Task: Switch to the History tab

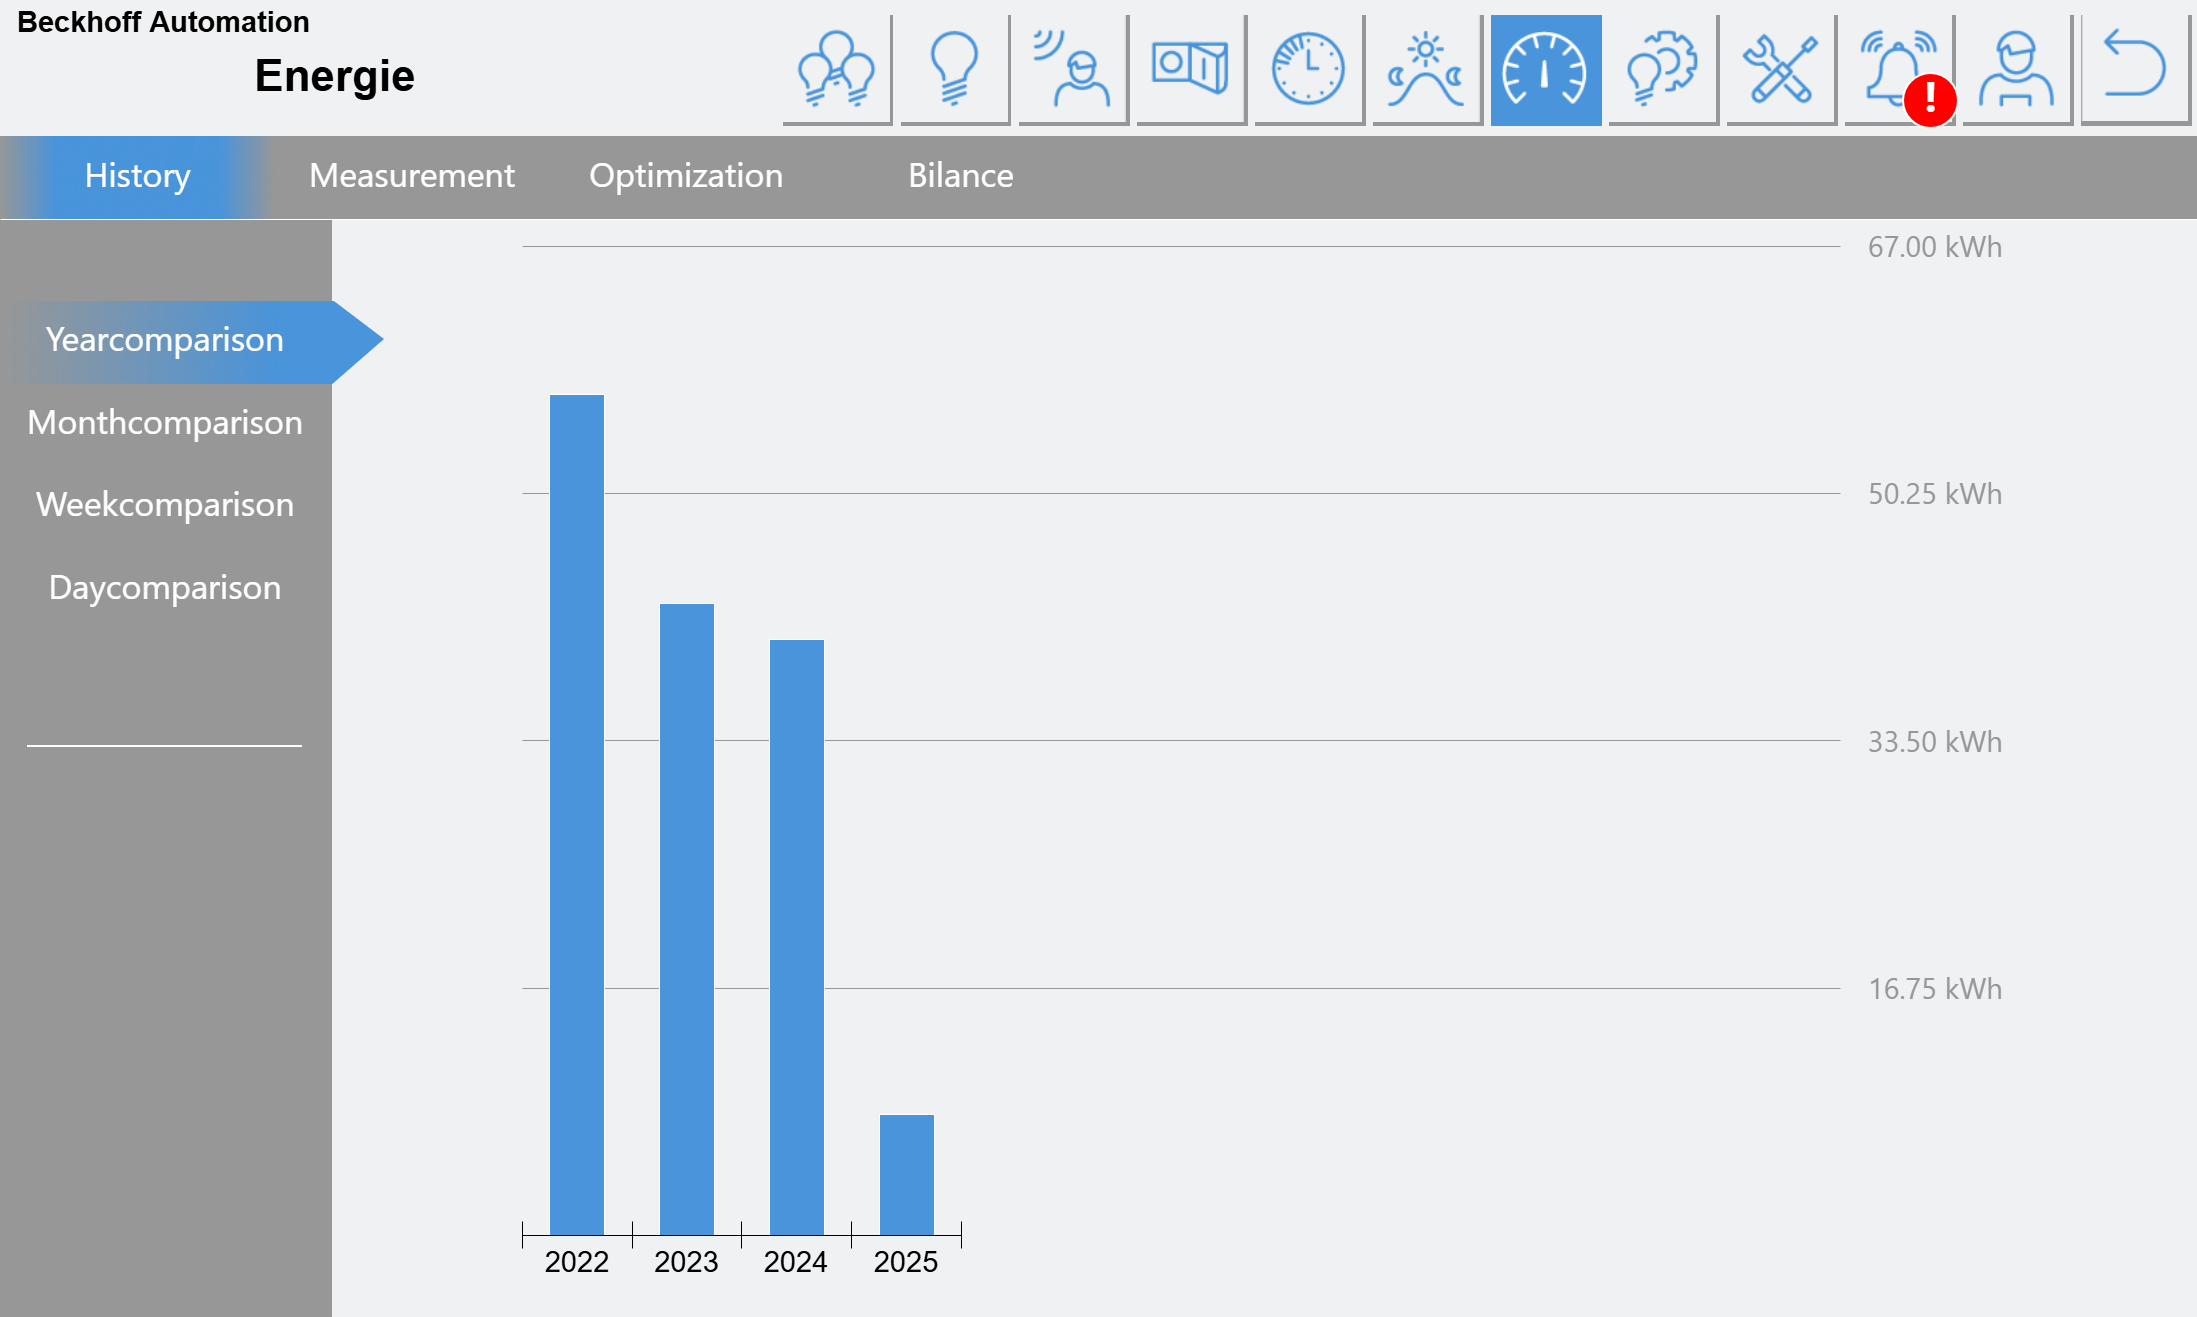Action: click(x=137, y=177)
